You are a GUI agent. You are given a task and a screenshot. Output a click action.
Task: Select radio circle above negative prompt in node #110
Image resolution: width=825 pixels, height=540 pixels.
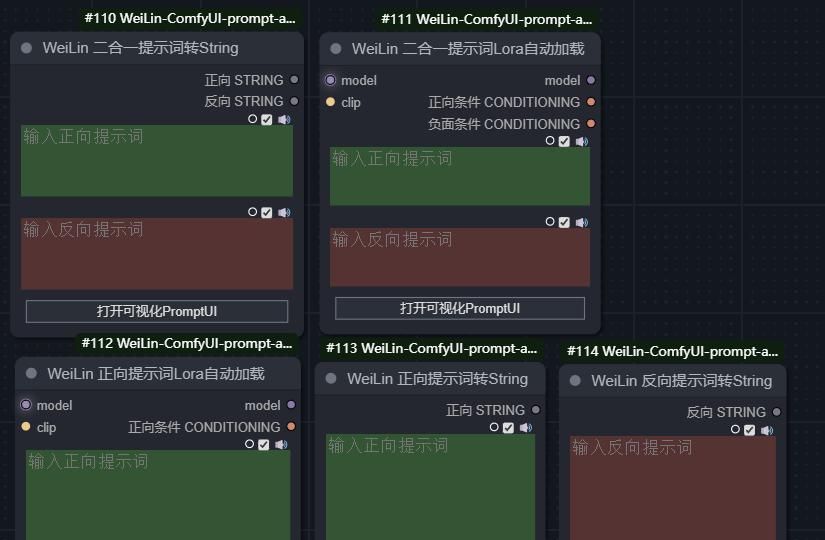click(253, 212)
